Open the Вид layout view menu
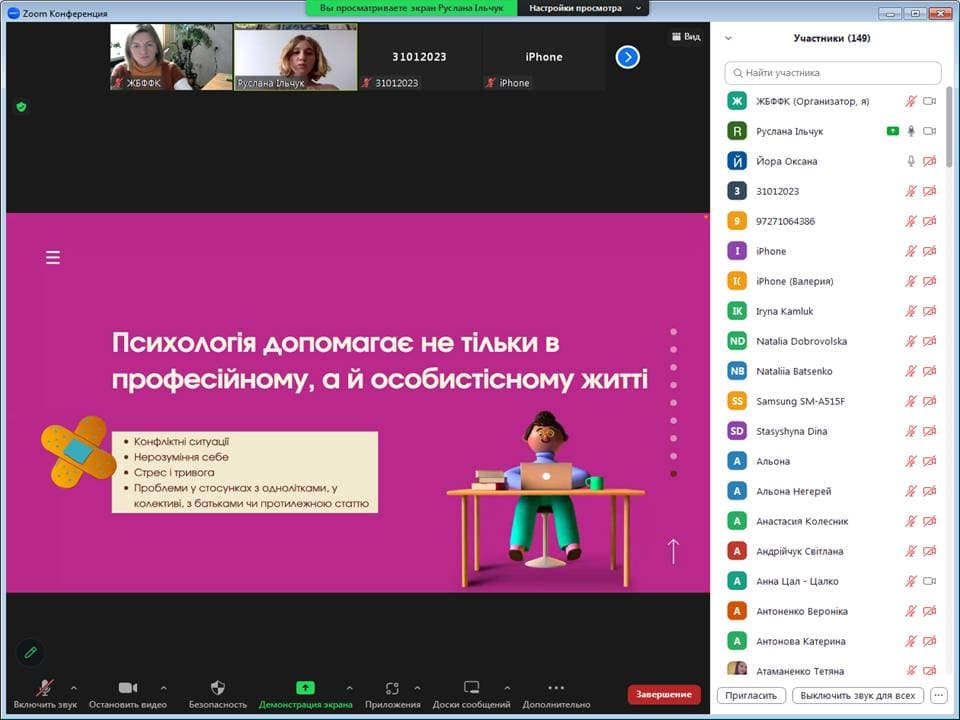This screenshot has width=960, height=720. pyautogui.click(x=686, y=37)
